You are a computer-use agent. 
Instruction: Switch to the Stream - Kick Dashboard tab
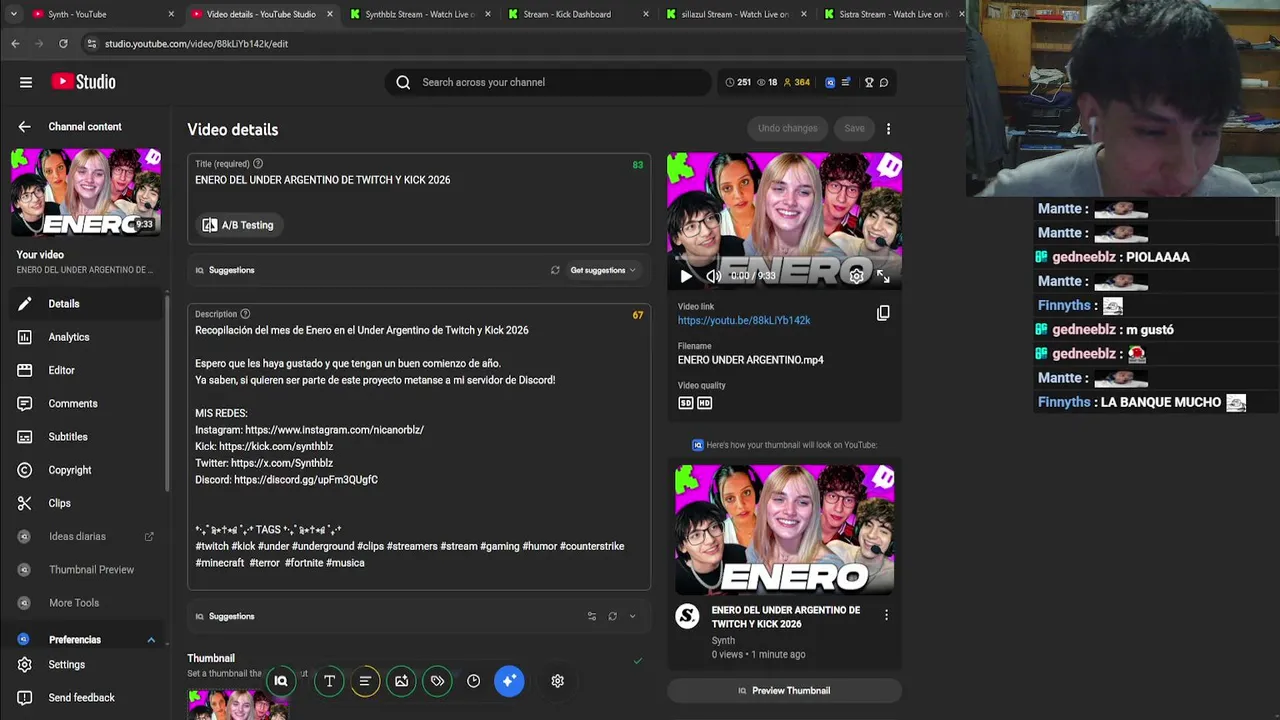click(578, 14)
